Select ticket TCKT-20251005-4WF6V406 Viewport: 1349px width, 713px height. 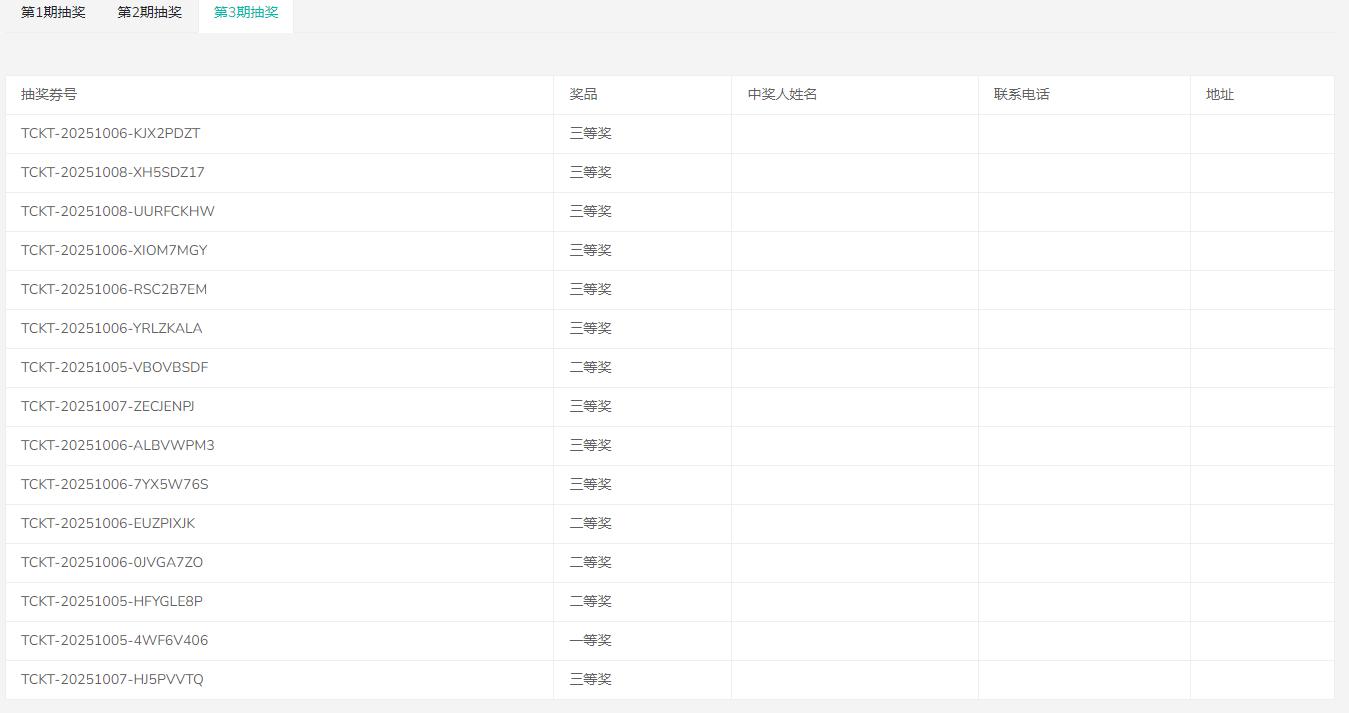[x=114, y=641]
